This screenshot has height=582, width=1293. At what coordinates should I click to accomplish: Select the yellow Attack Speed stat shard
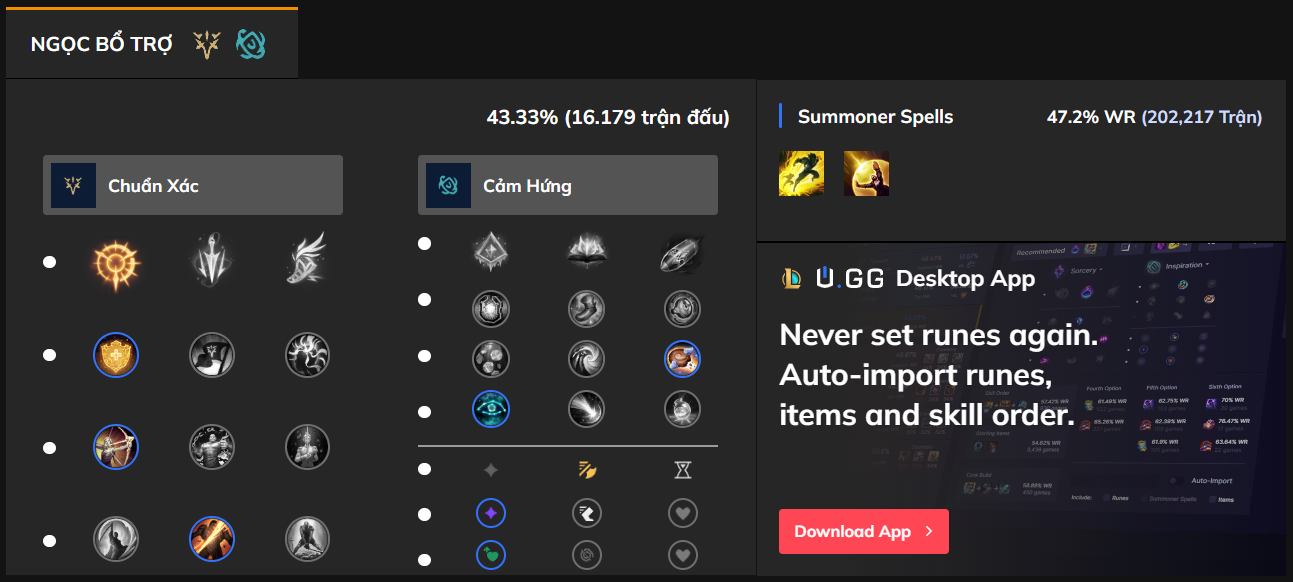(587, 470)
